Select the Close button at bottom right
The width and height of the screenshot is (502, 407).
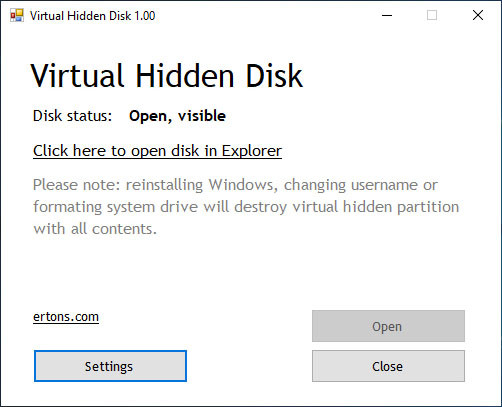[x=388, y=366]
